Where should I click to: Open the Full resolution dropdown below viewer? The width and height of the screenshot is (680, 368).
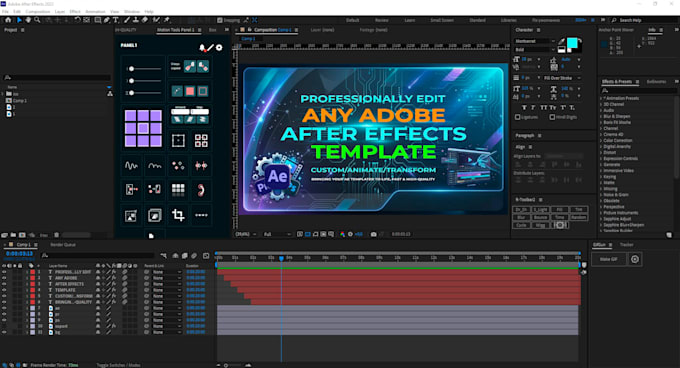pos(277,234)
